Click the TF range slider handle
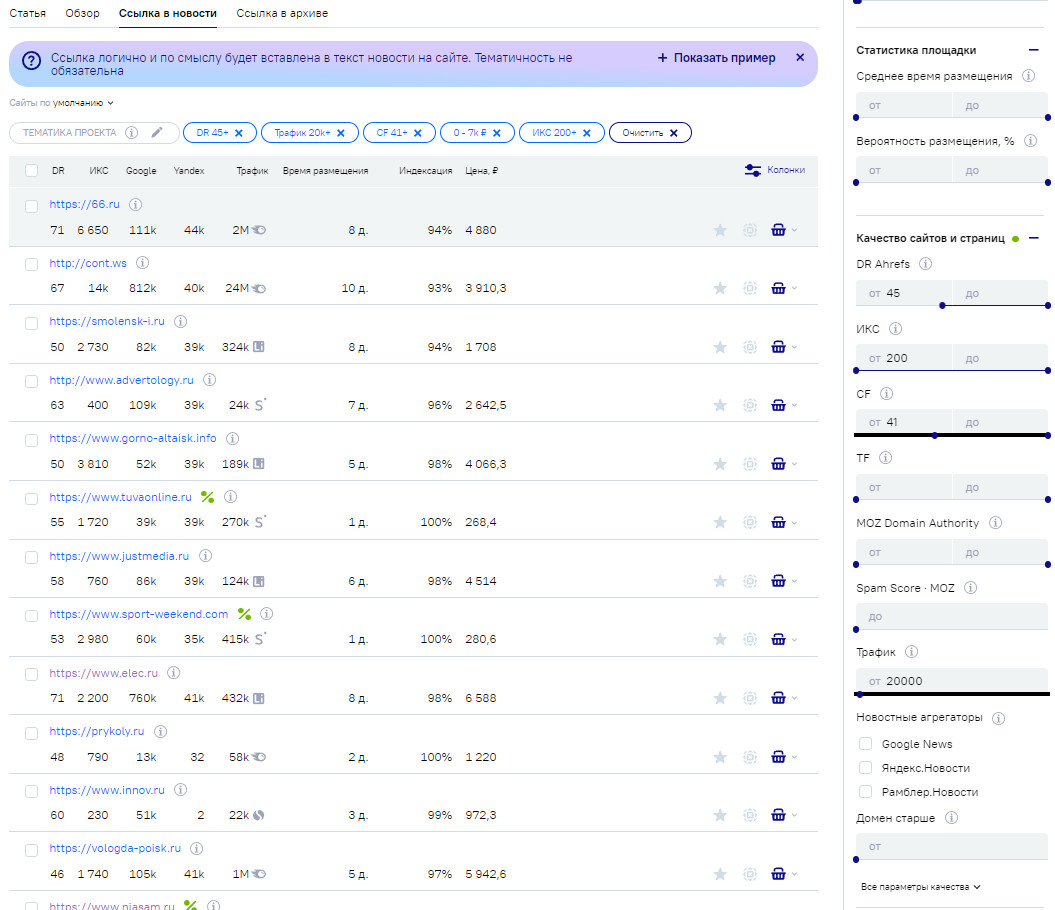Image resolution: width=1055 pixels, height=910 pixels. coord(856,499)
